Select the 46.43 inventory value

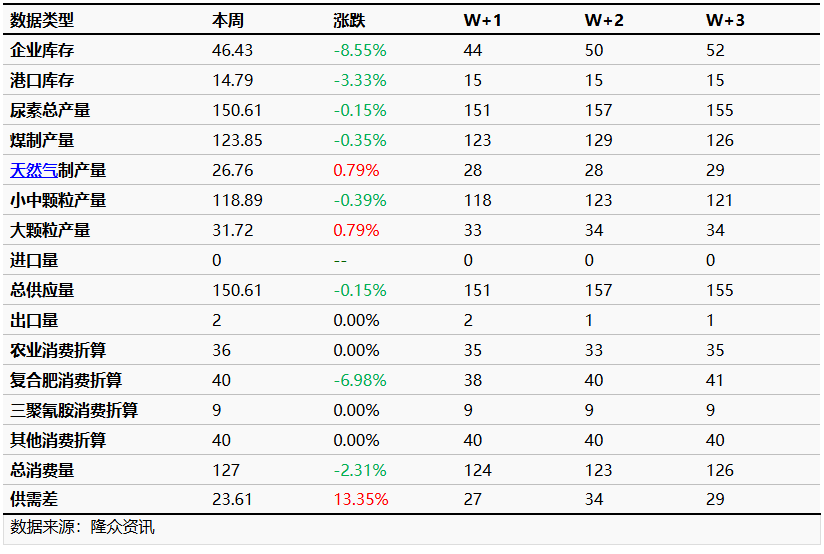click(x=233, y=50)
